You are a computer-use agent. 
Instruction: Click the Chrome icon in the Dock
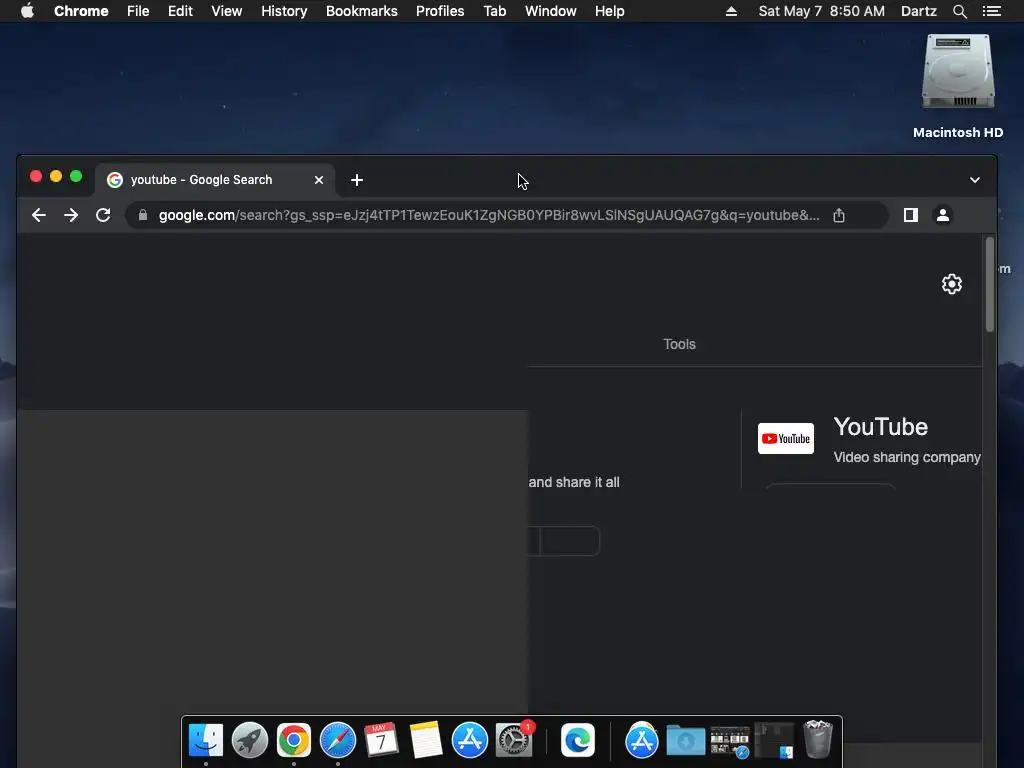tap(294, 741)
